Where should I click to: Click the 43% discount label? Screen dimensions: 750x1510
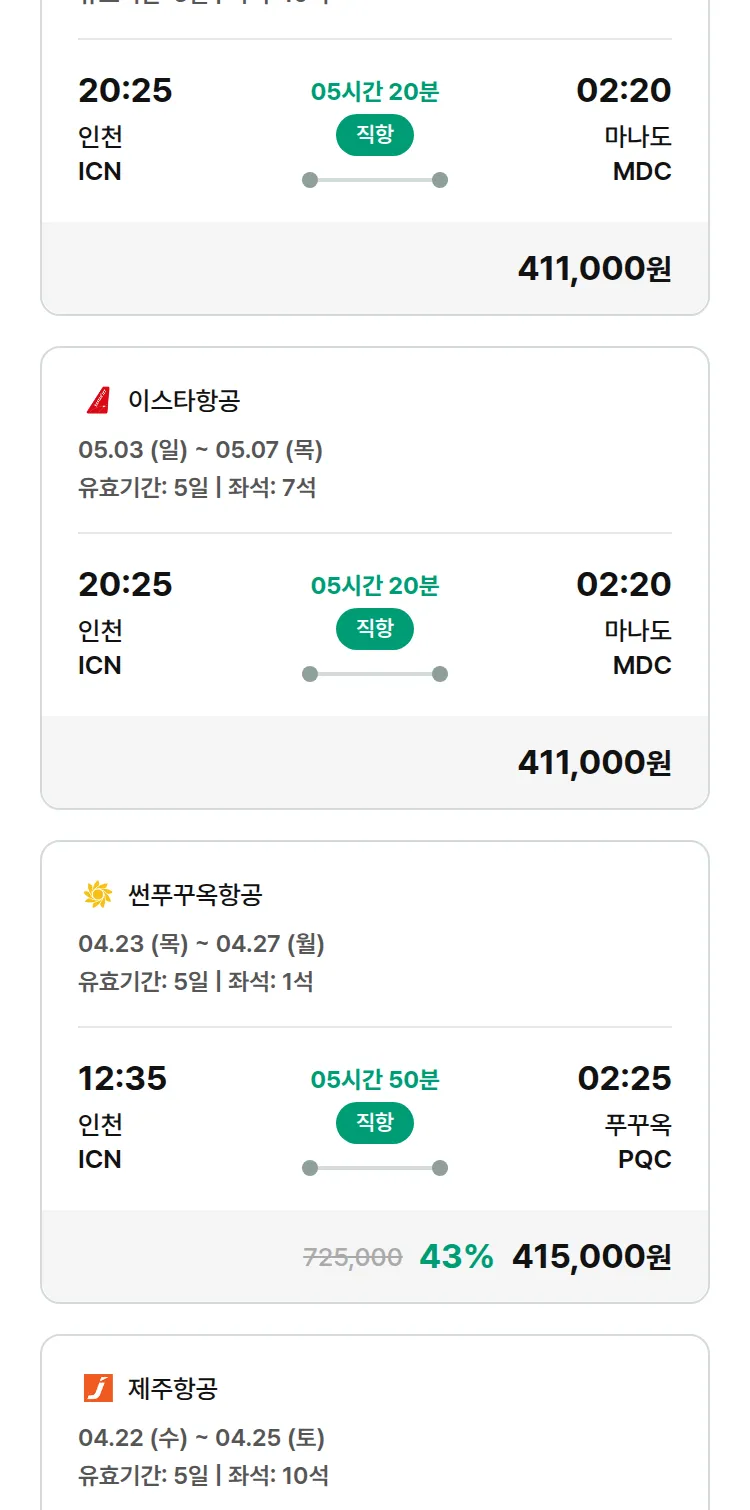pyautogui.click(x=456, y=1257)
